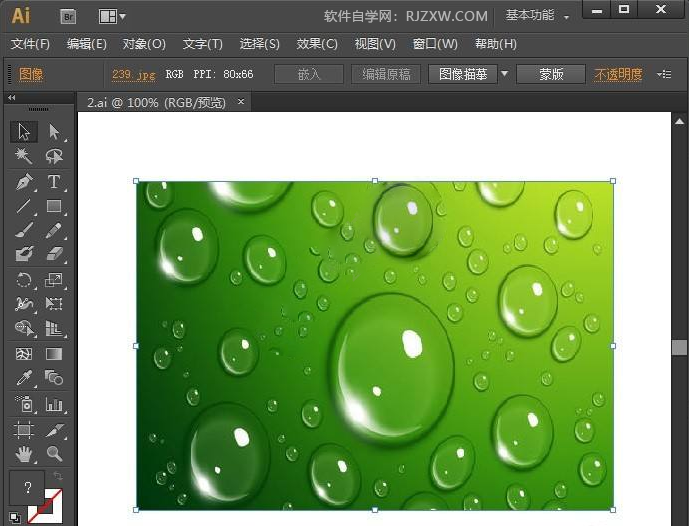
Task: Expand the 图像描摹 presets arrow
Action: [x=505, y=73]
